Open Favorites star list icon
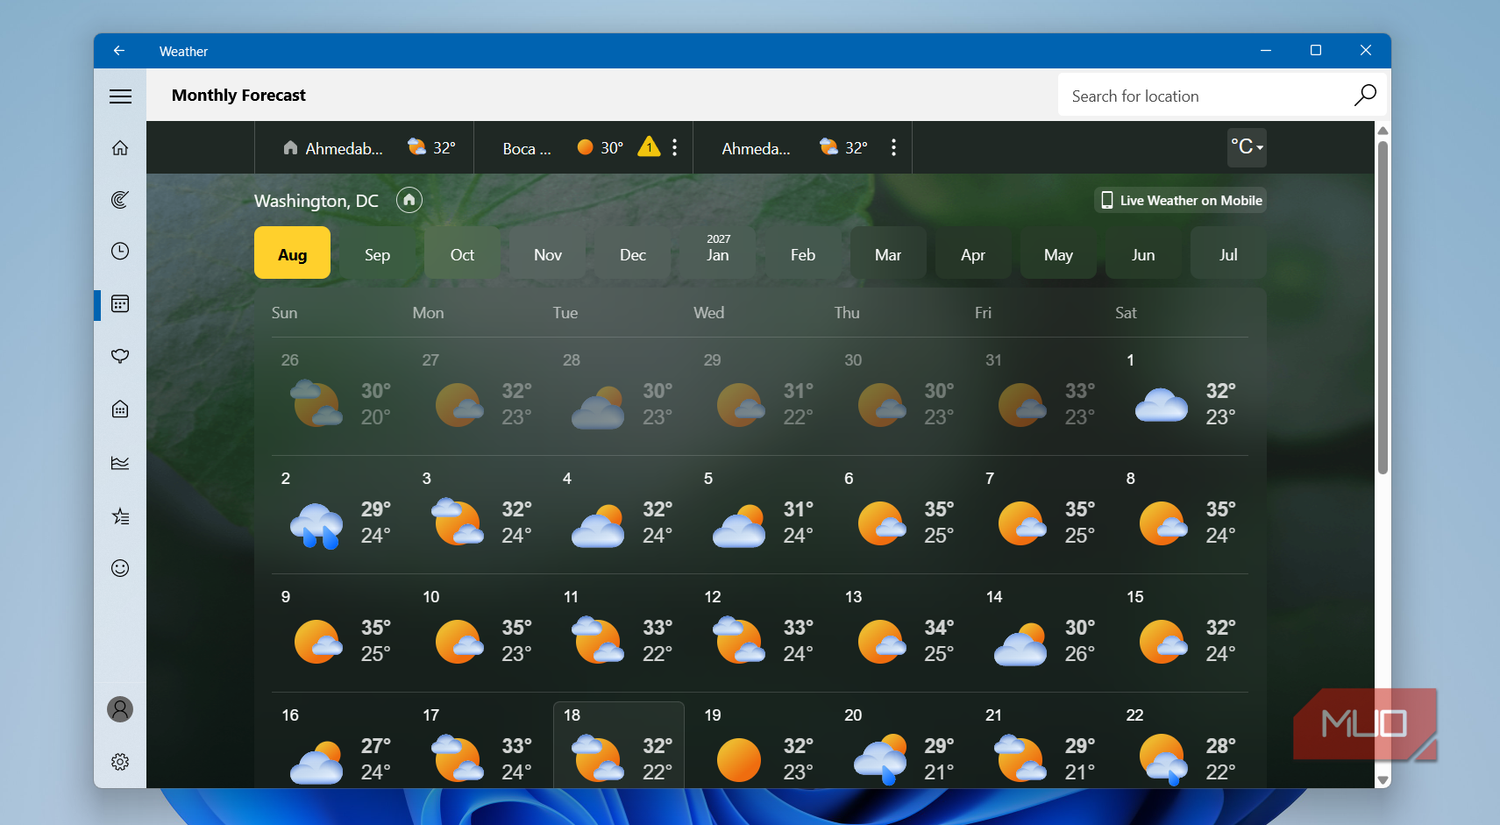The height and width of the screenshot is (825, 1500). [x=120, y=516]
